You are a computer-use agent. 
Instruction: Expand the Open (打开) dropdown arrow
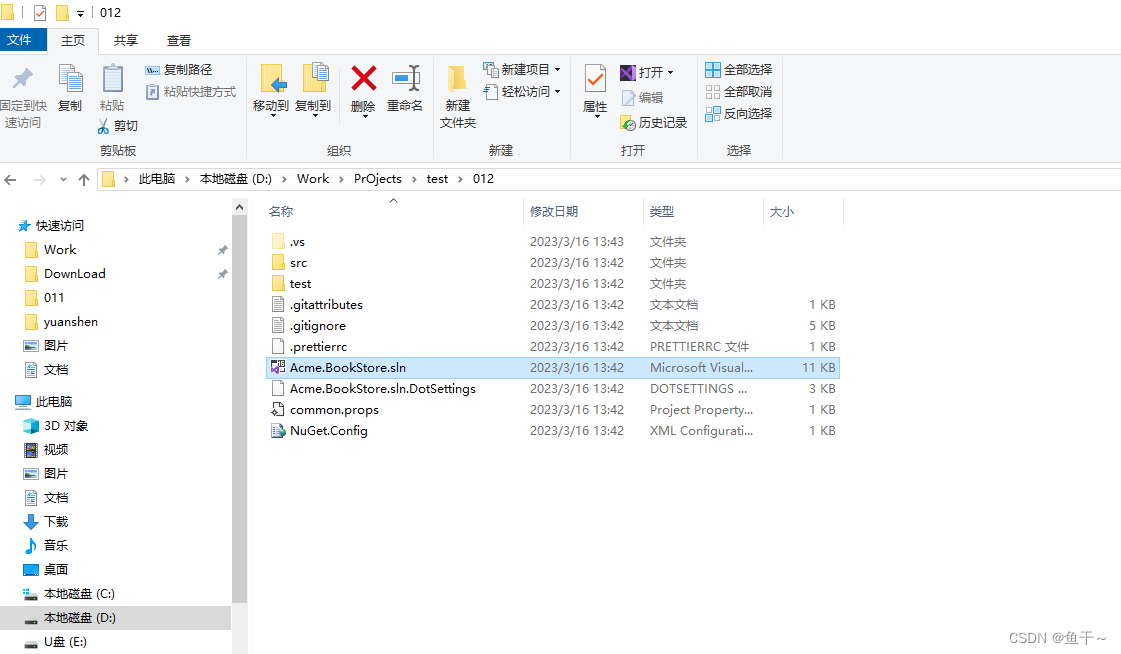670,73
